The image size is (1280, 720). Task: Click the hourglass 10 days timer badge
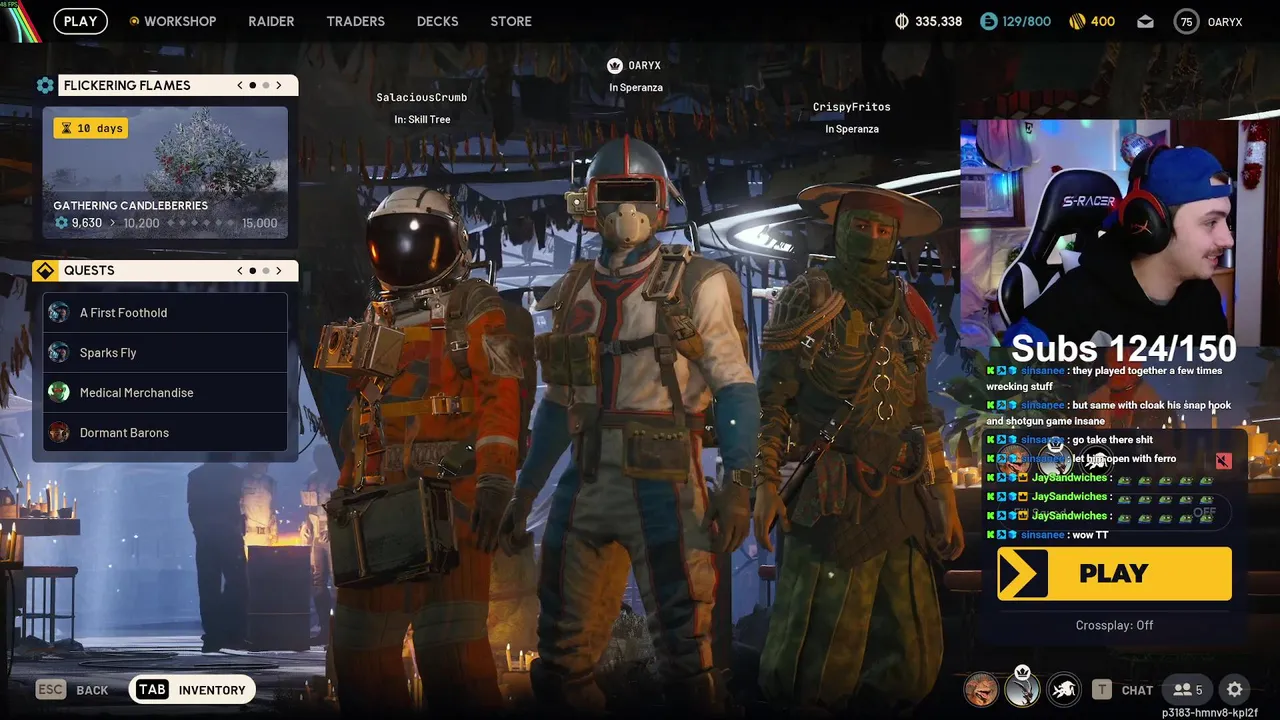click(90, 128)
